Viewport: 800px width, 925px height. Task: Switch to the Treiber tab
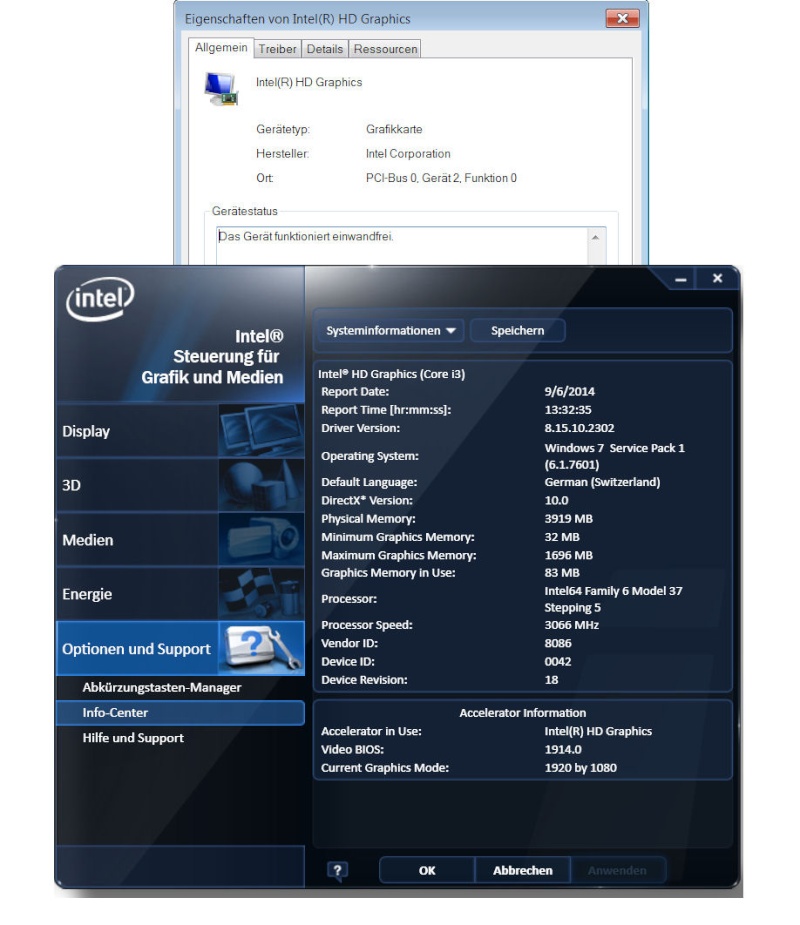coord(277,49)
